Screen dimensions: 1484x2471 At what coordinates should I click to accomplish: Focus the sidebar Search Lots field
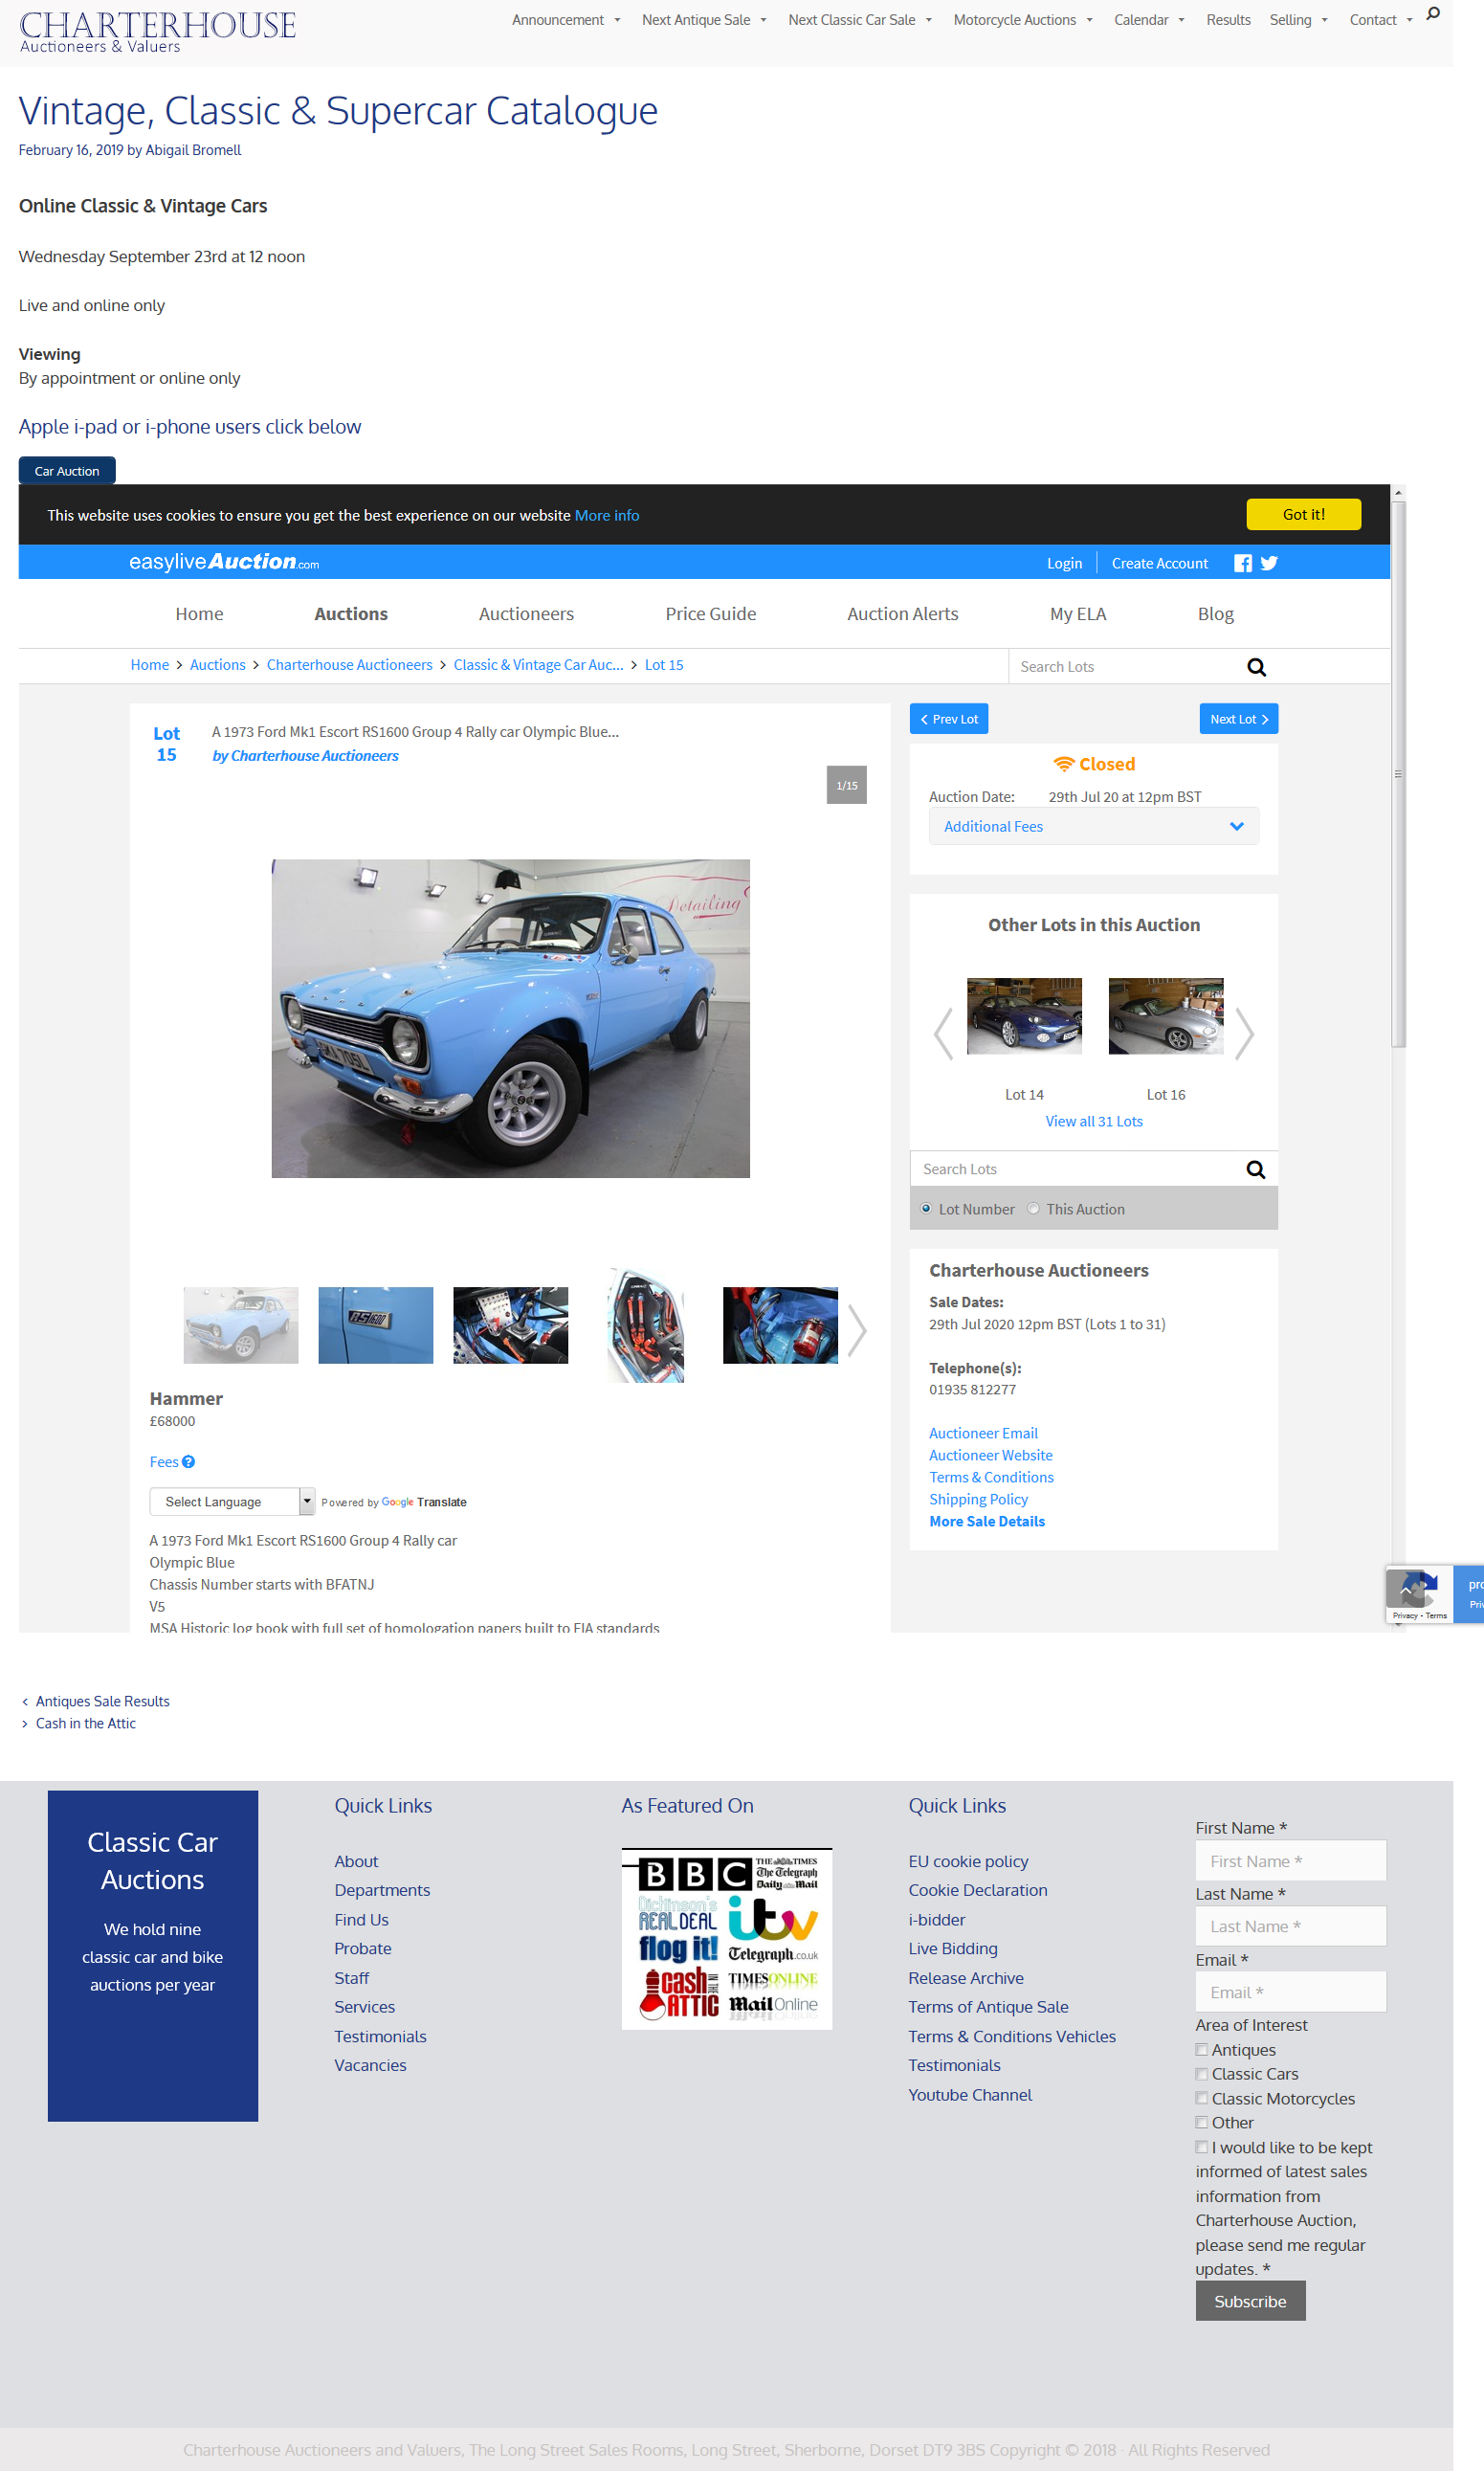tap(1075, 1169)
